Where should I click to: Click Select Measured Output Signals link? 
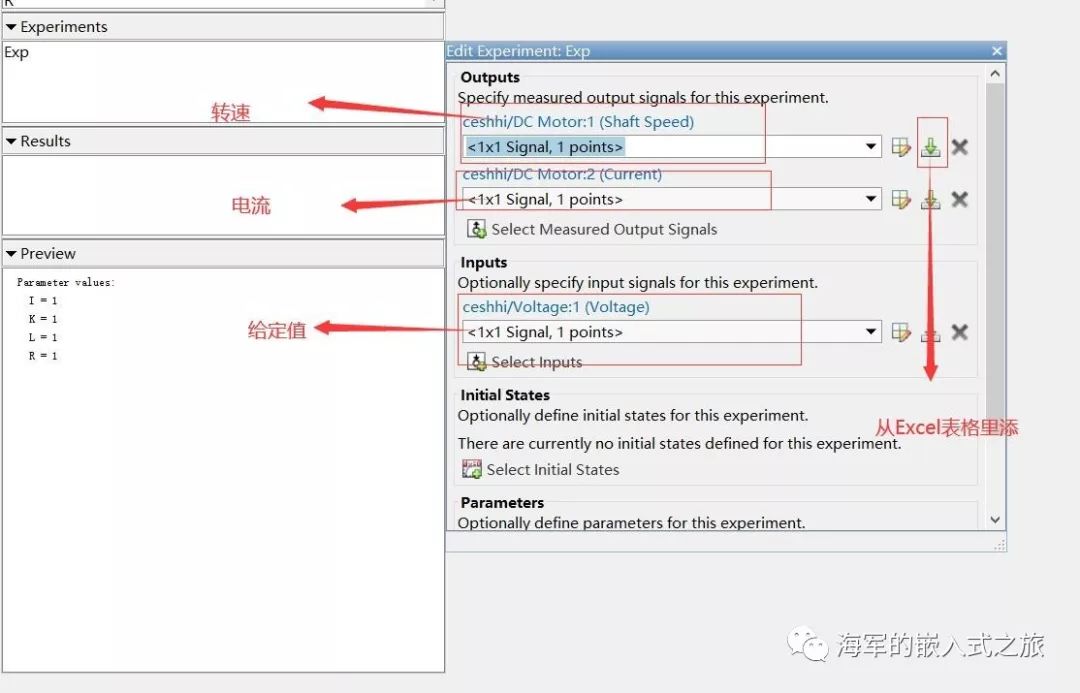tap(604, 229)
